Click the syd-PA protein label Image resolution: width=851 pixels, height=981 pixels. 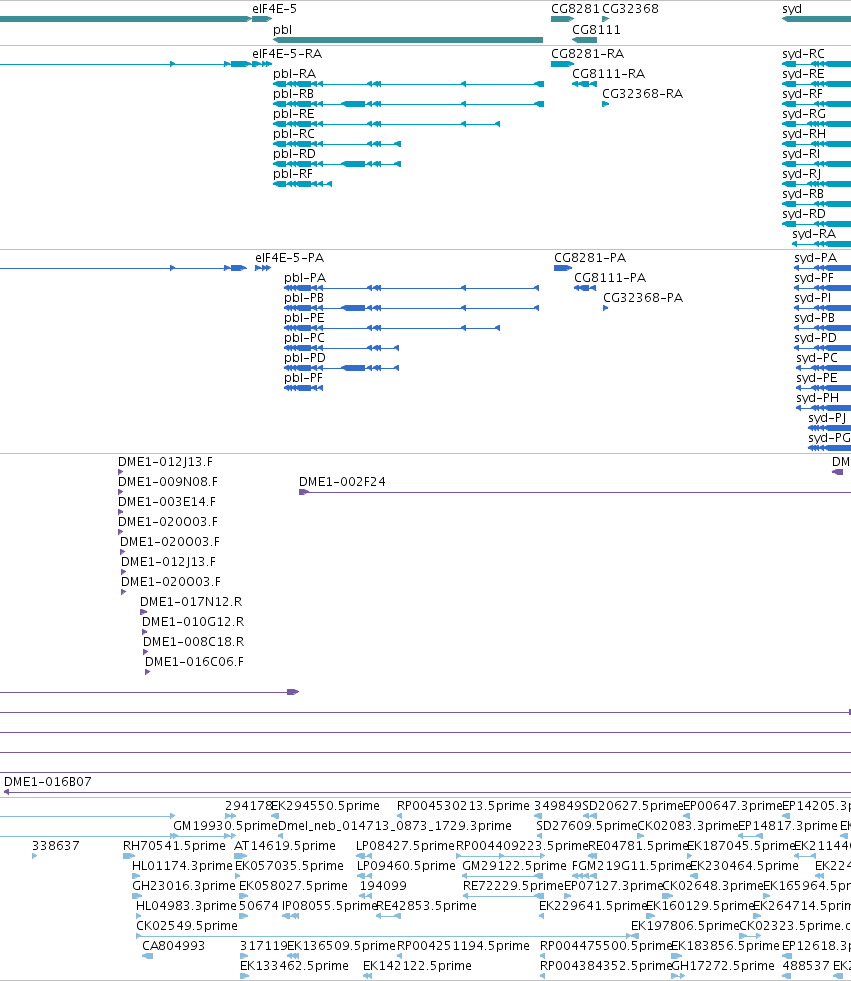point(815,258)
